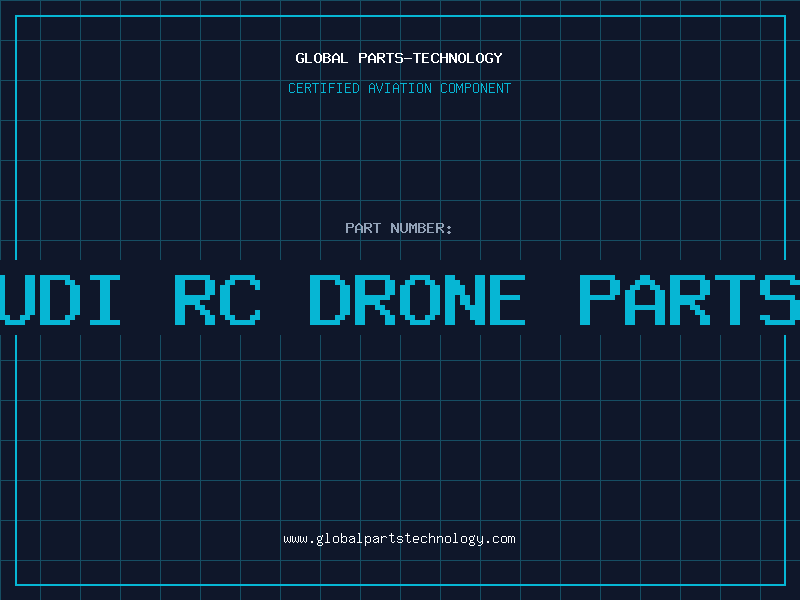Click the large letter N in DRONE
800x600 pixels.
(x=462, y=299)
